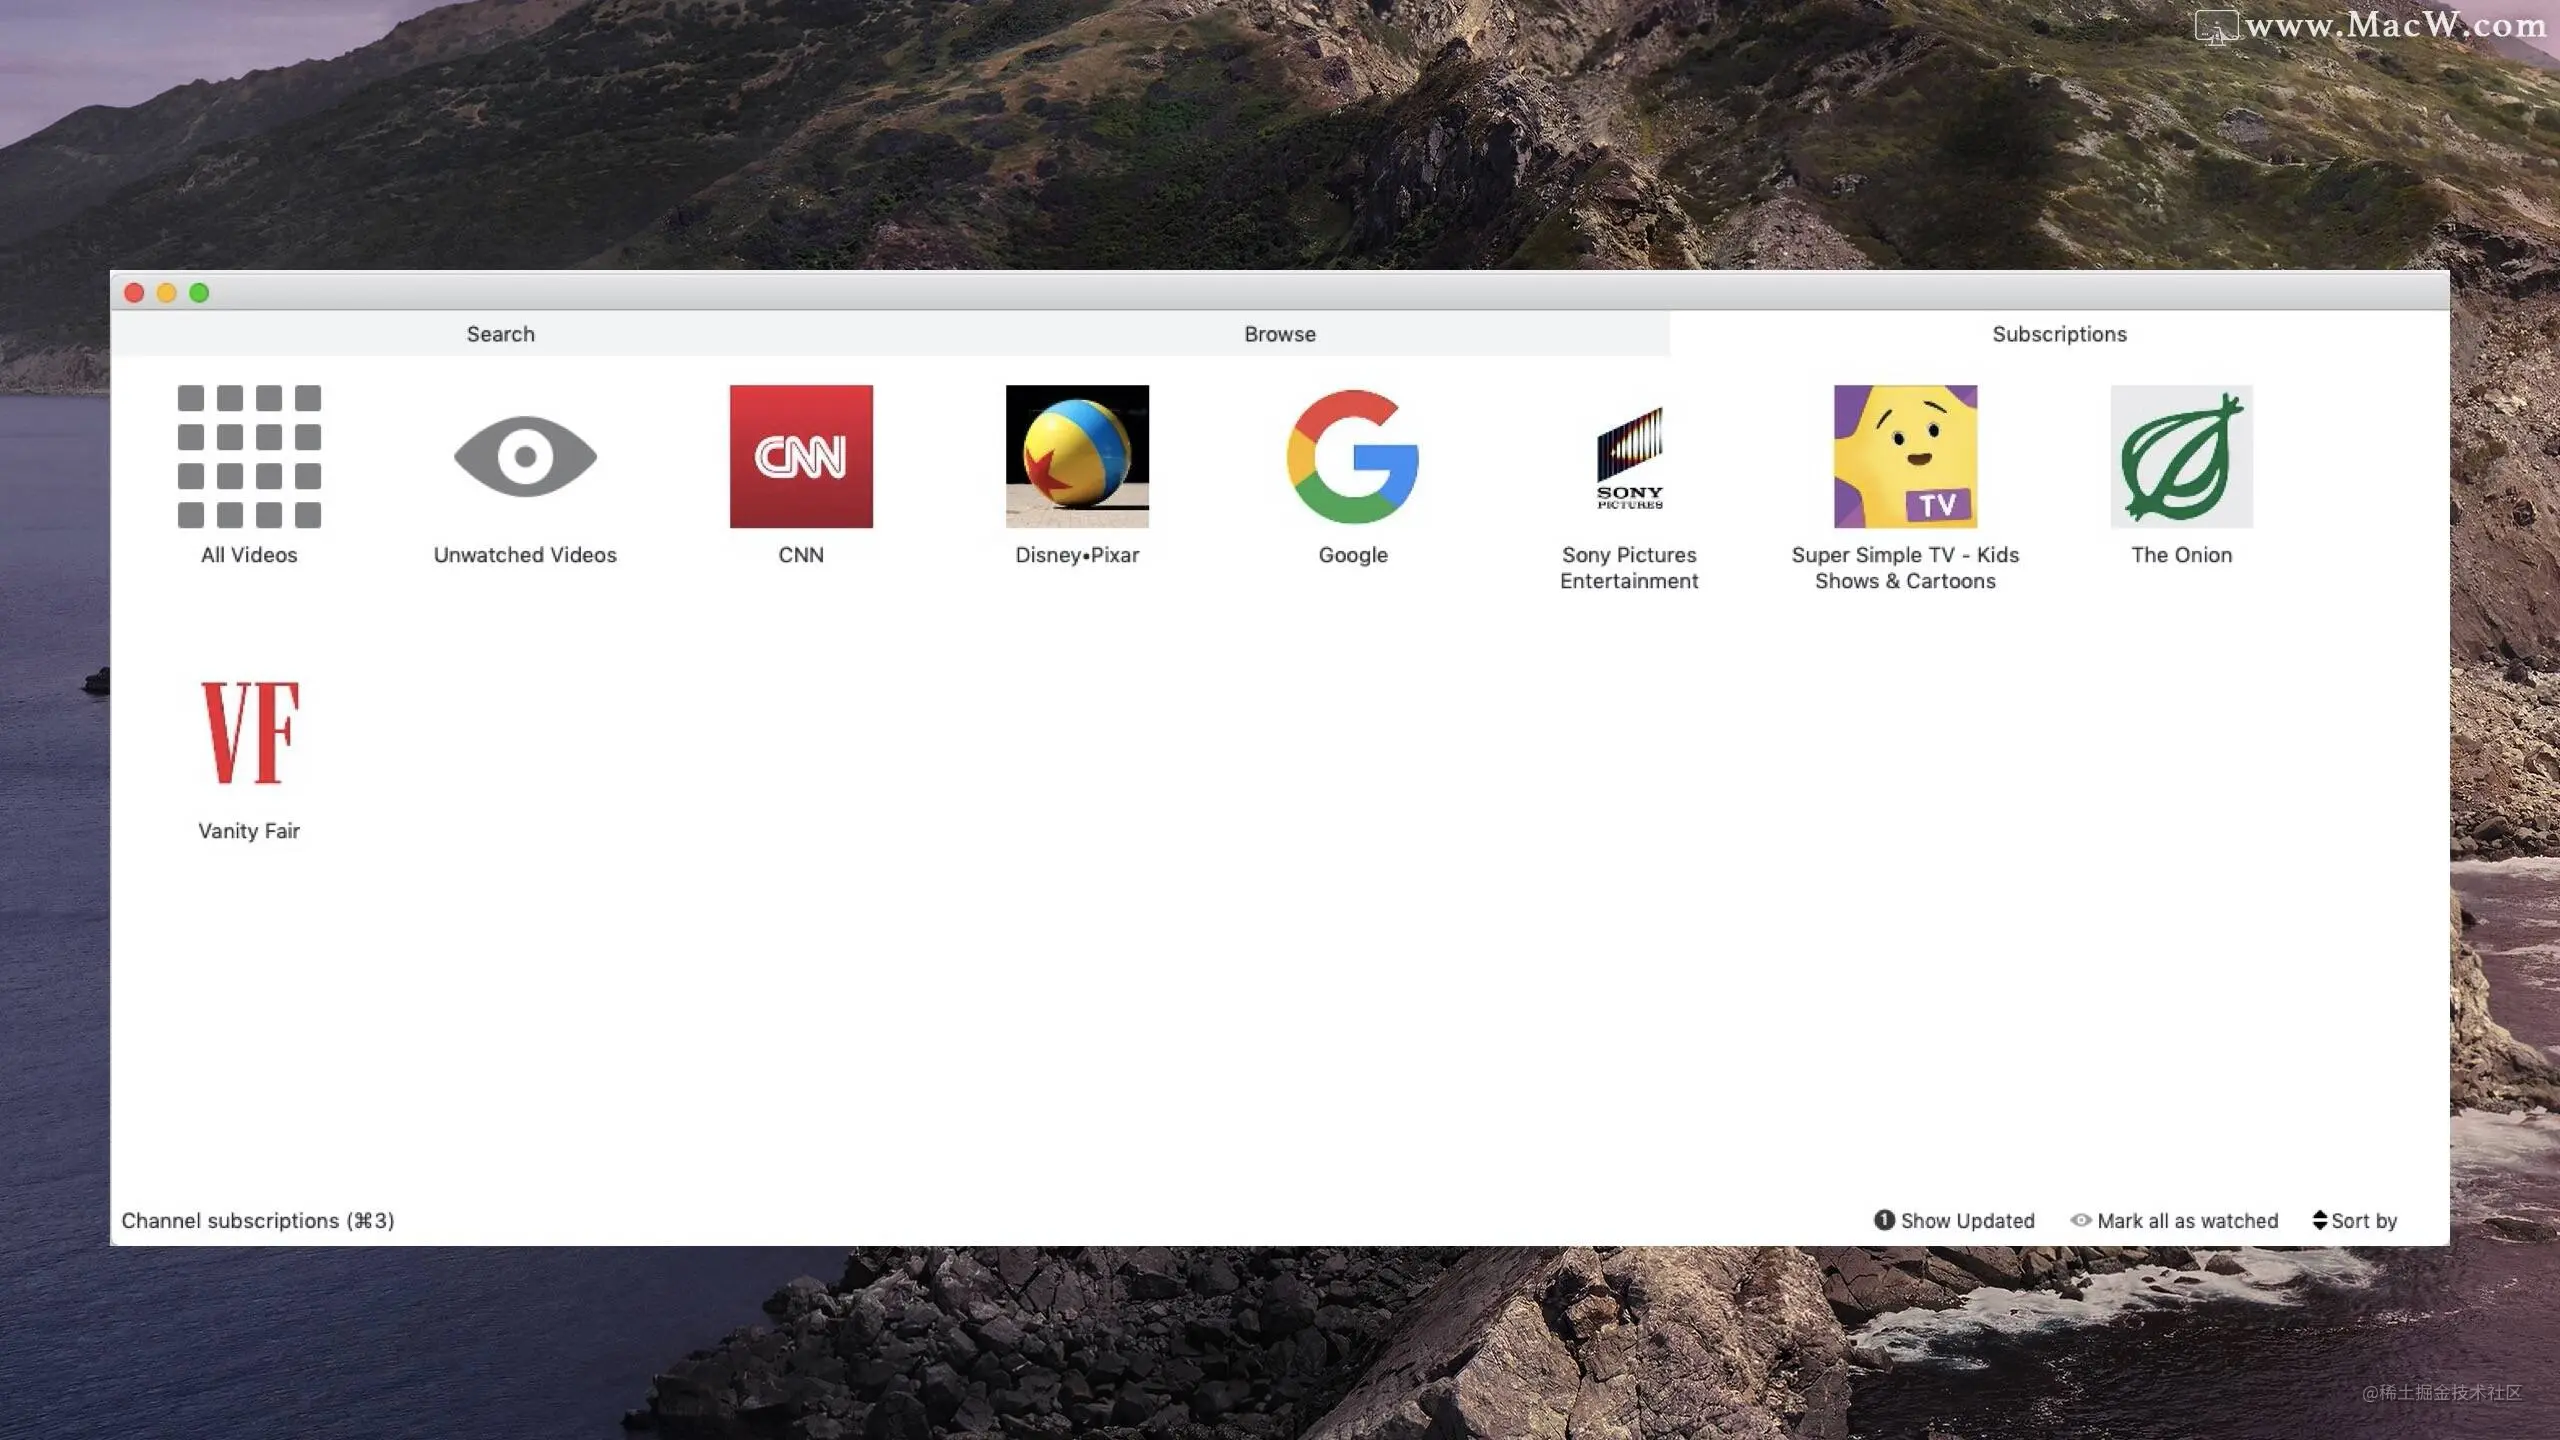Viewport: 2560px width, 1440px height.
Task: Open Sony Pictures Entertainment channel logo
Action: pos(1629,457)
